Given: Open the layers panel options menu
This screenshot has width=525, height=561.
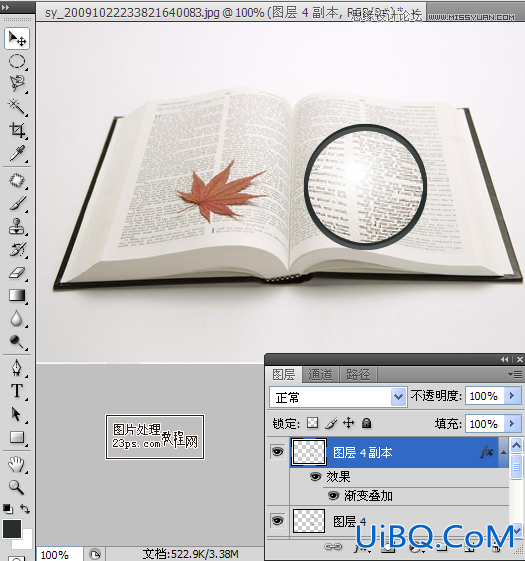Looking at the screenshot, I should point(515,375).
